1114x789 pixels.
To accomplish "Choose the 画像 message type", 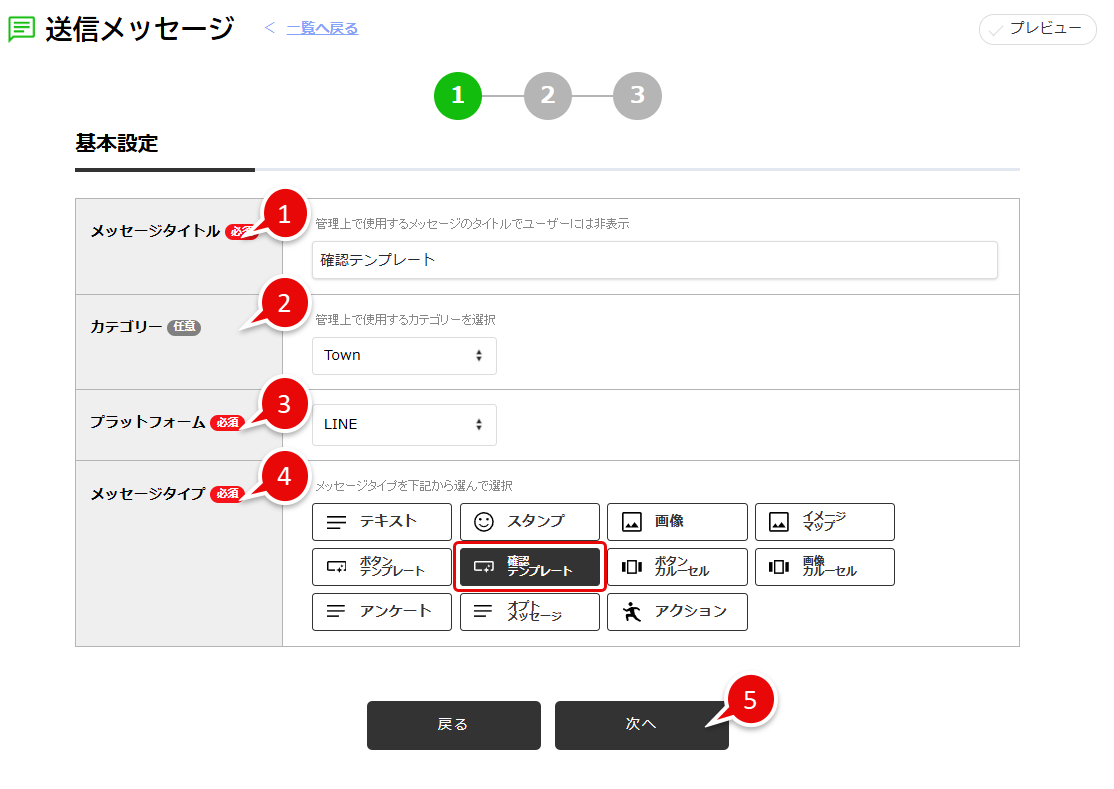I will pyautogui.click(x=677, y=521).
